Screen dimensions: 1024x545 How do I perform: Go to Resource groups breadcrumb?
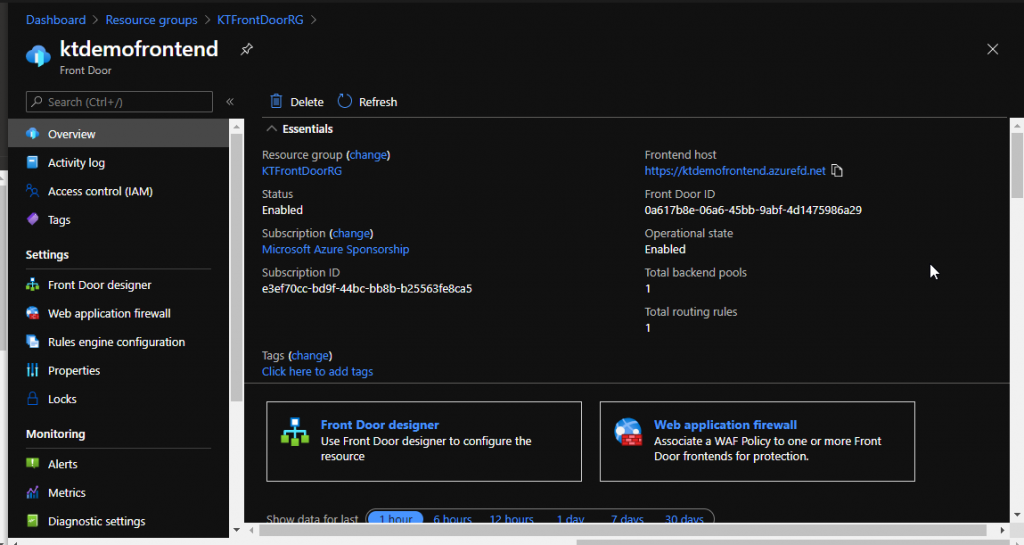tap(152, 20)
